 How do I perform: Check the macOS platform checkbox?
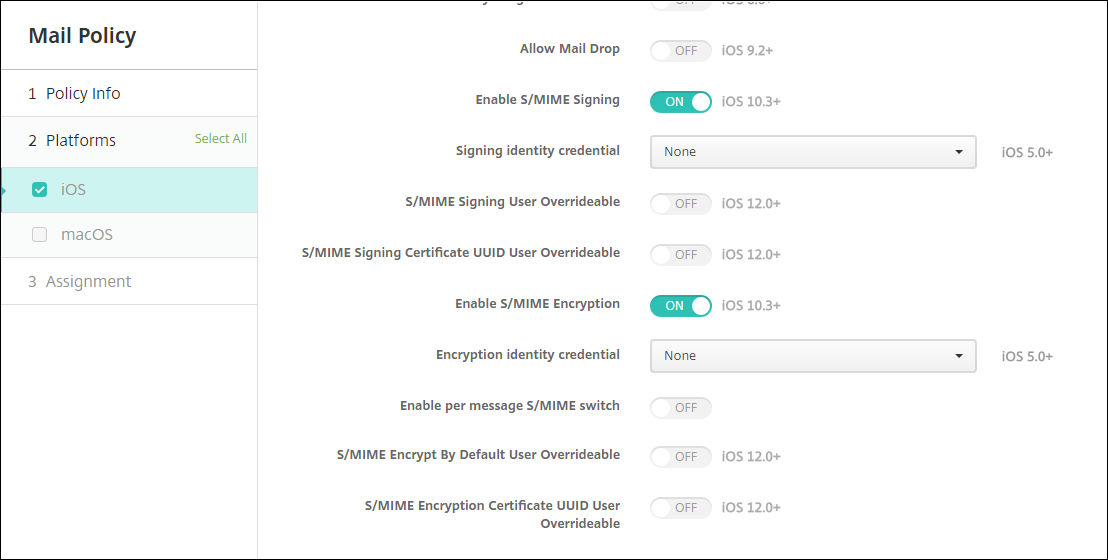pyautogui.click(x=40, y=235)
